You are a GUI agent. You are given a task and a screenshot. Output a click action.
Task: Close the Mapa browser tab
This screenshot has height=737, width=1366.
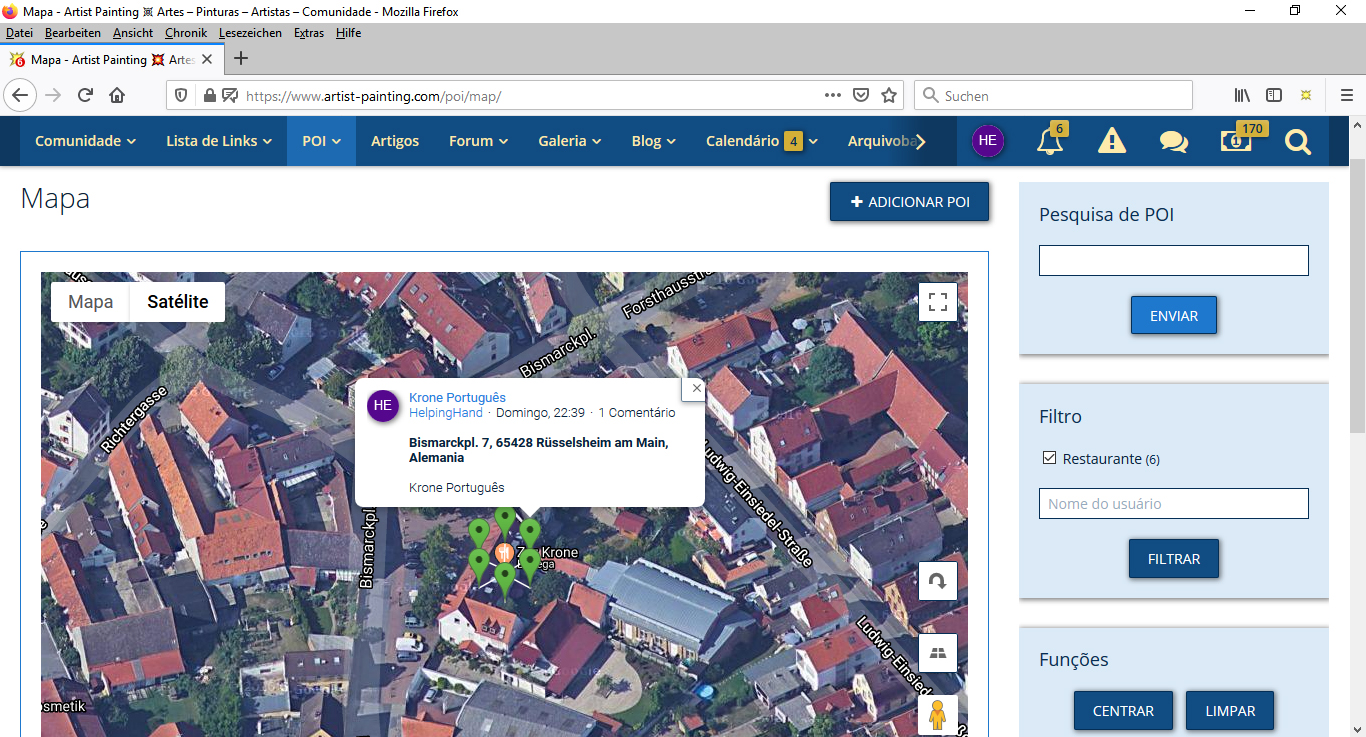pos(207,59)
